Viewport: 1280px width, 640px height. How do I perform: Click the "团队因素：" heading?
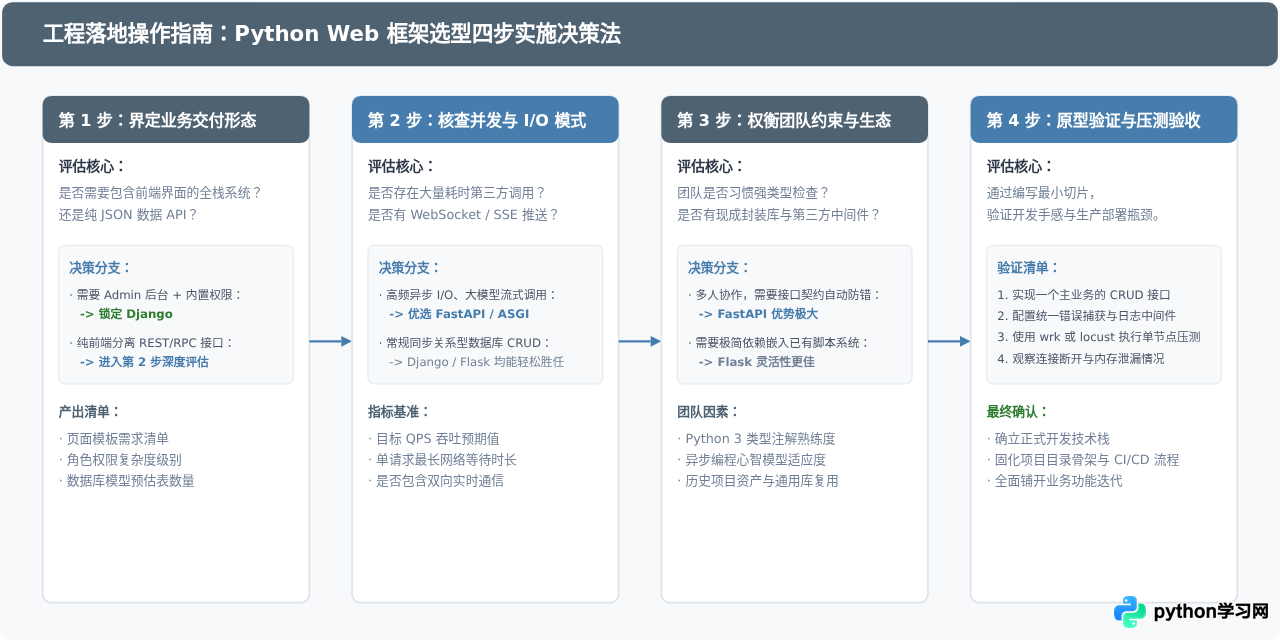(708, 411)
